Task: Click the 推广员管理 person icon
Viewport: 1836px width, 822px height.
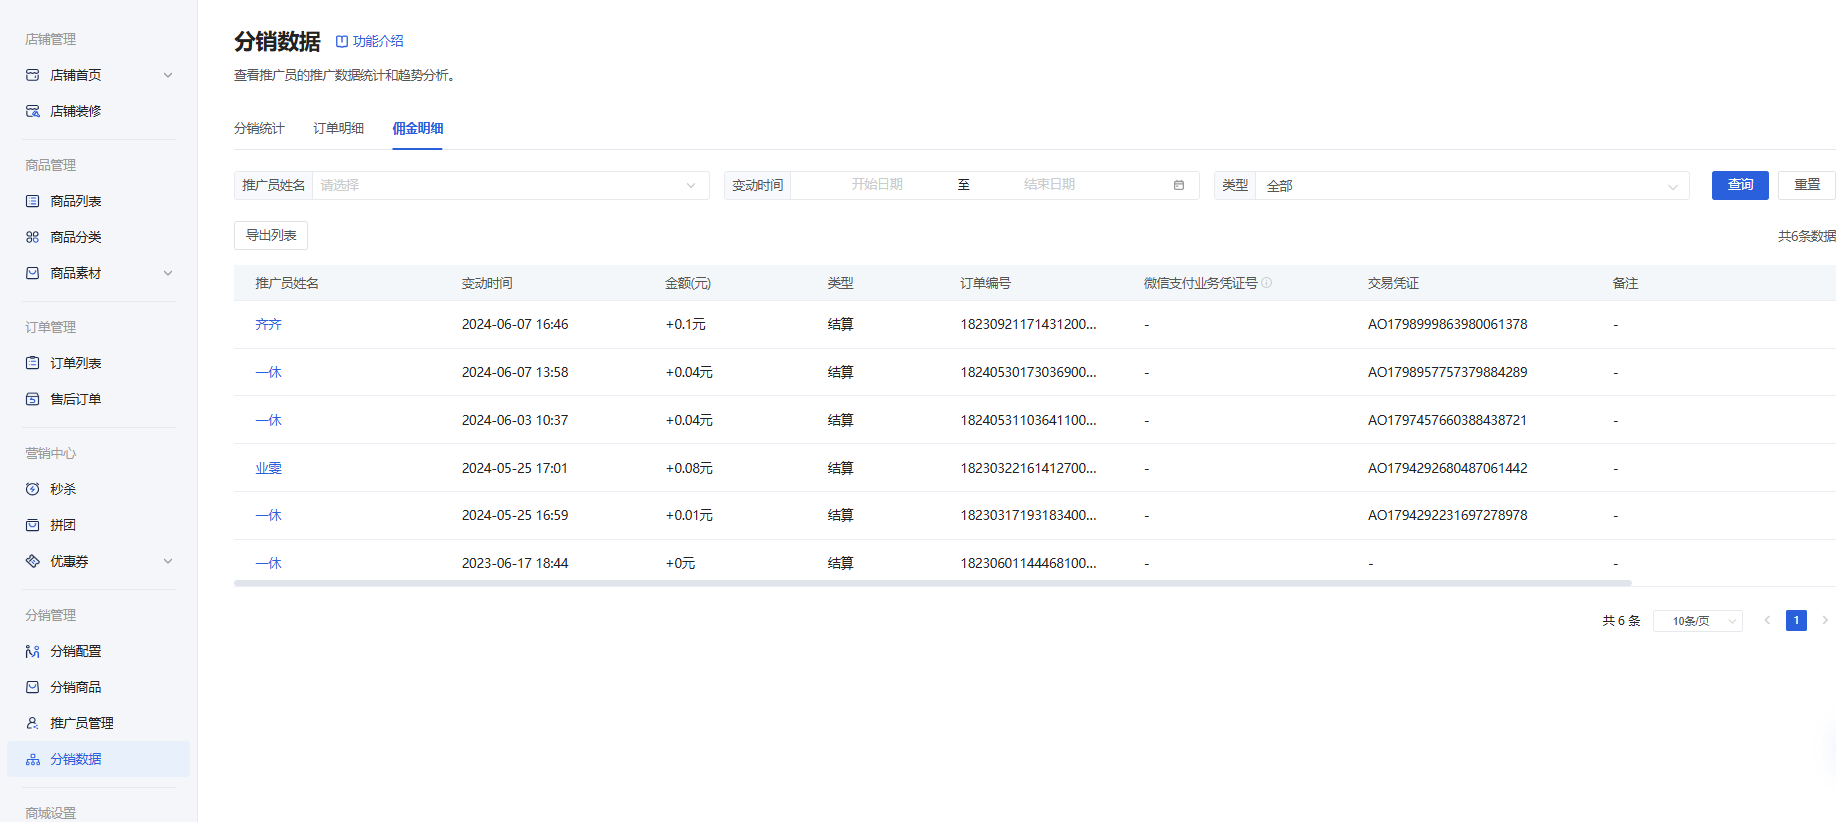Action: pyautogui.click(x=33, y=723)
